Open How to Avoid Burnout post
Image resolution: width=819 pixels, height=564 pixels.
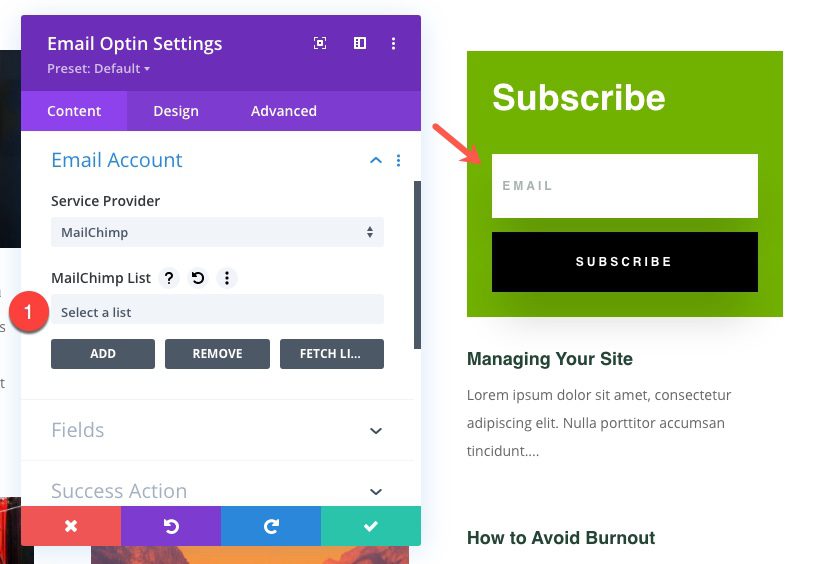(561, 537)
